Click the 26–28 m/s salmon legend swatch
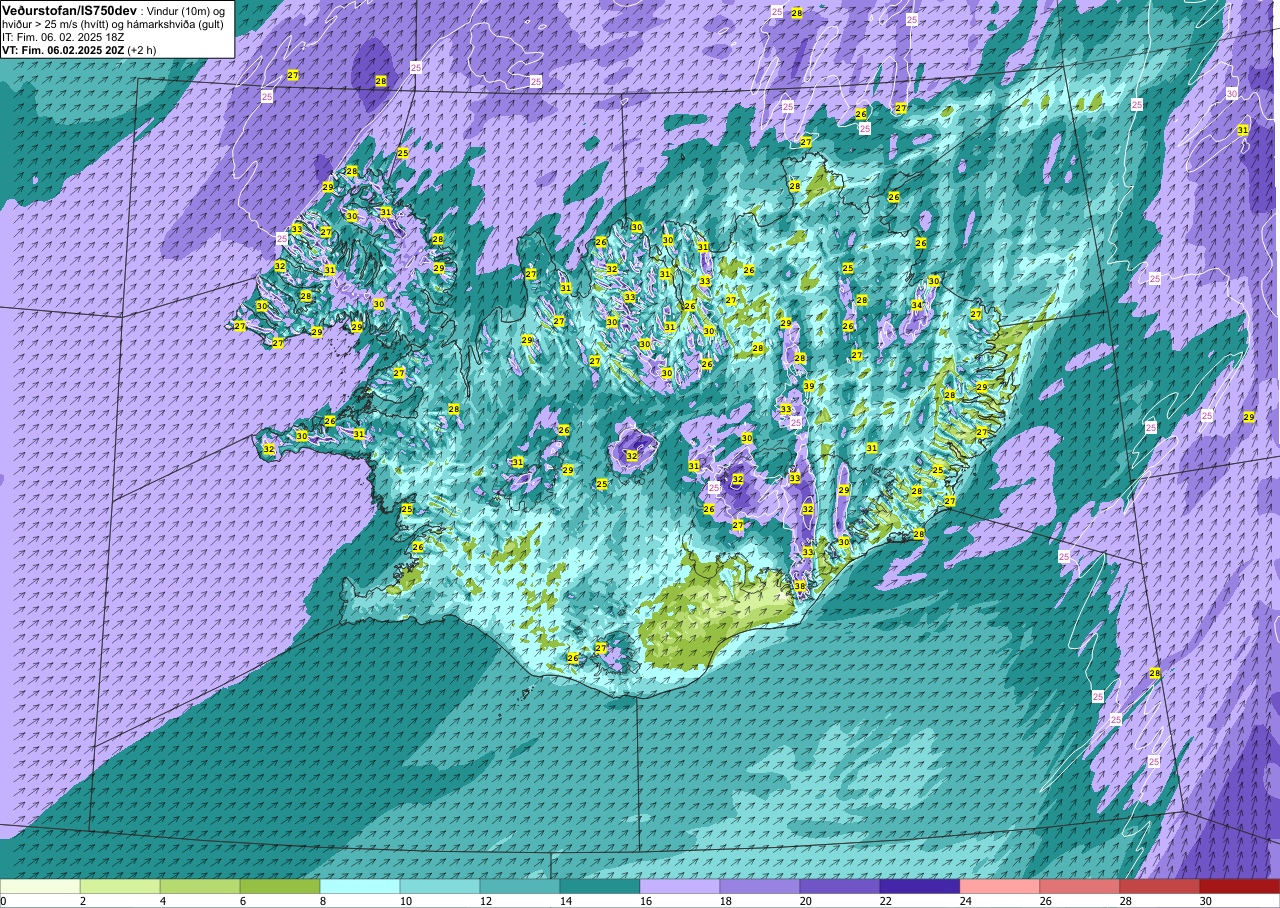 (x=1080, y=886)
